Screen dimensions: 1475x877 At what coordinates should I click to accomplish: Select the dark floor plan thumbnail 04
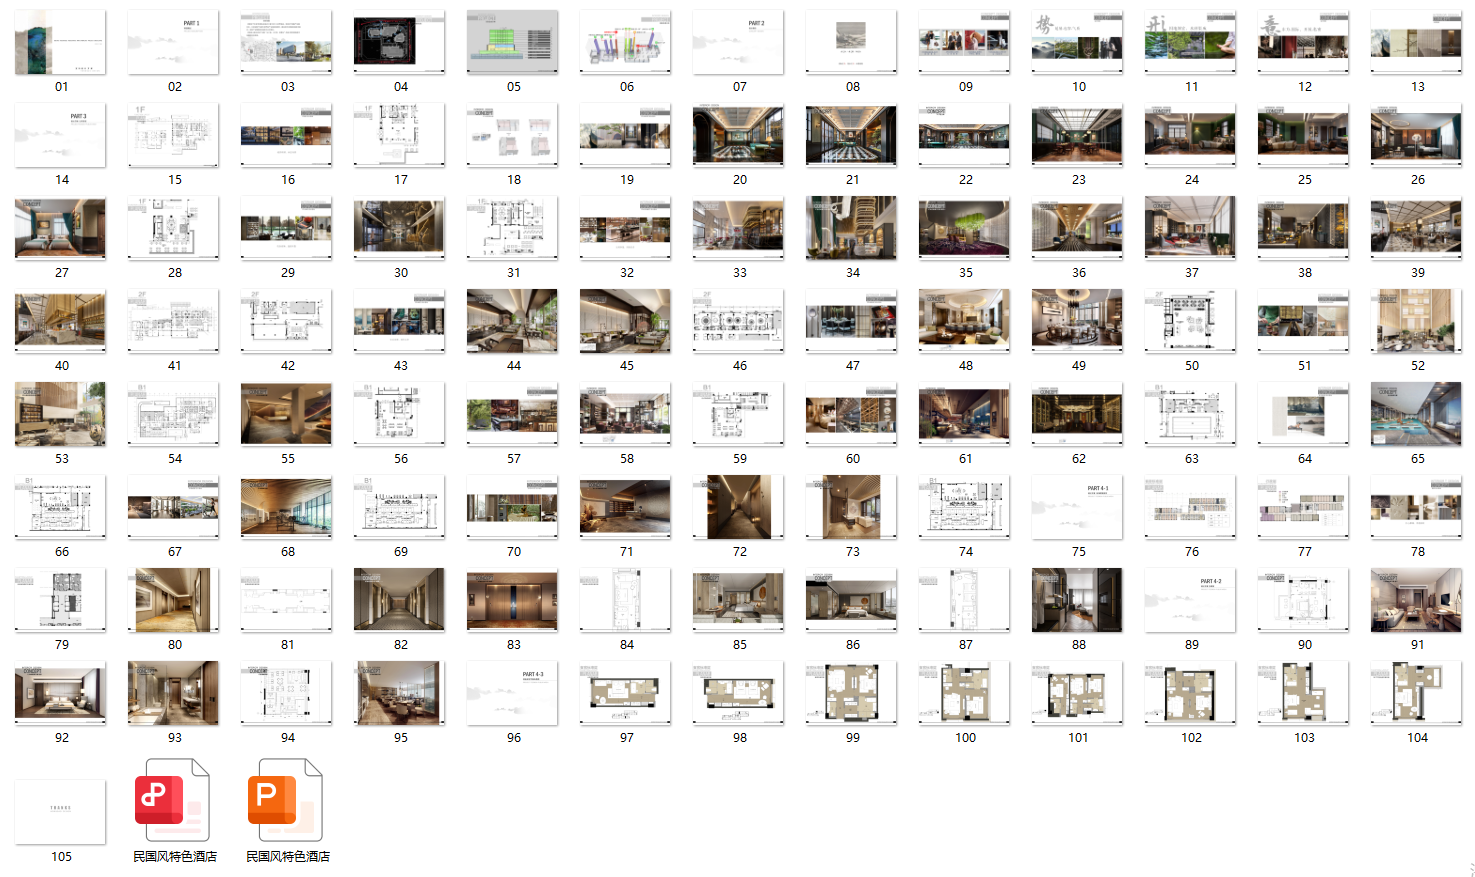click(x=400, y=42)
